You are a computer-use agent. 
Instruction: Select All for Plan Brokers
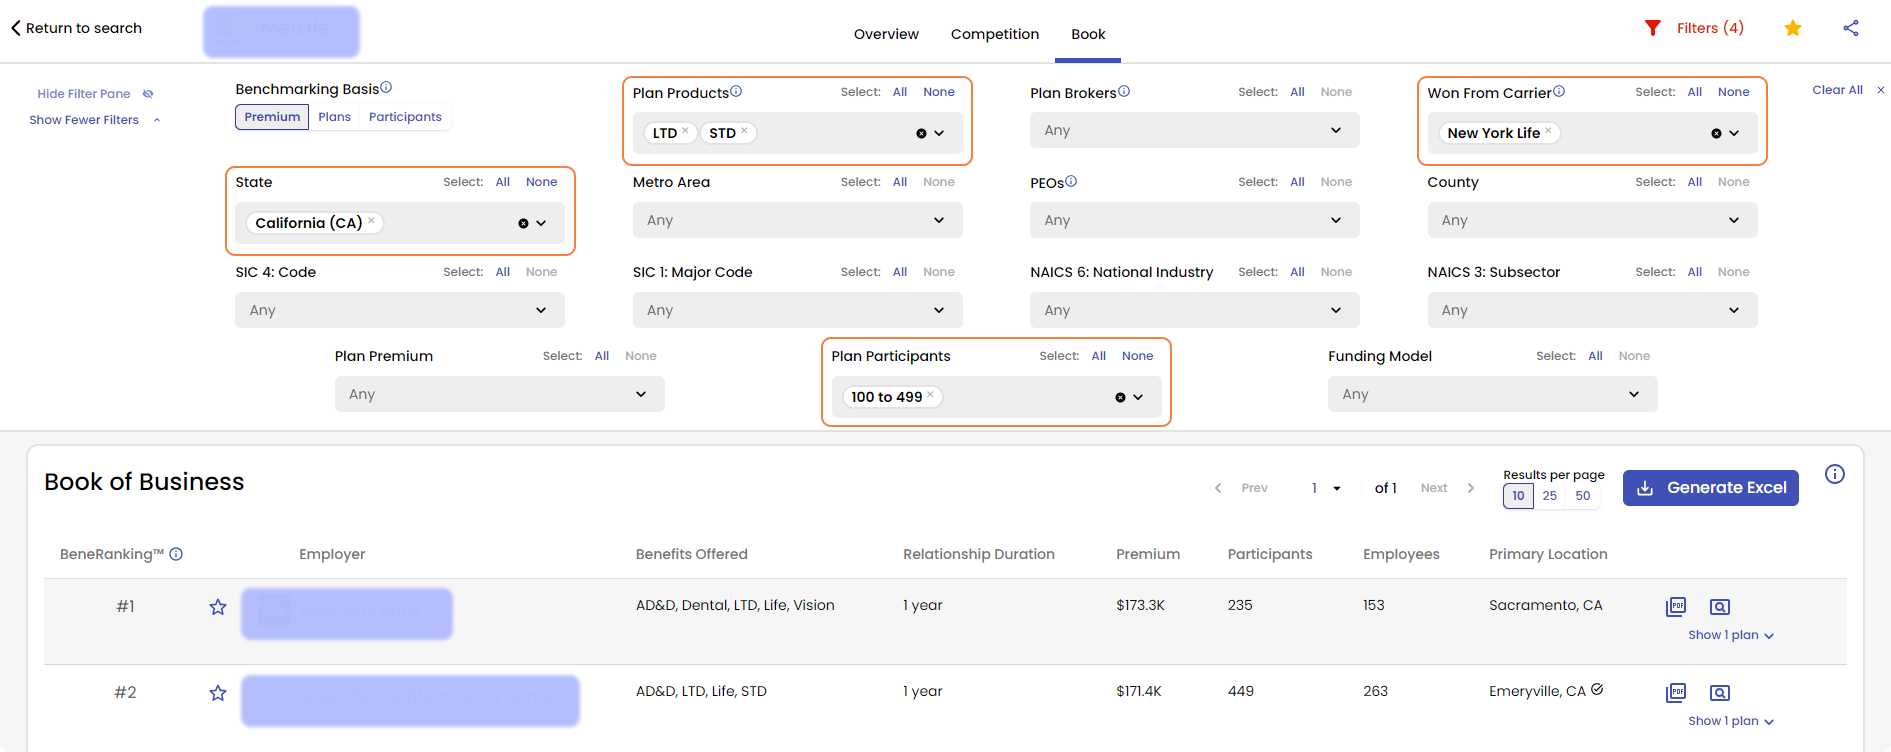1297,92
